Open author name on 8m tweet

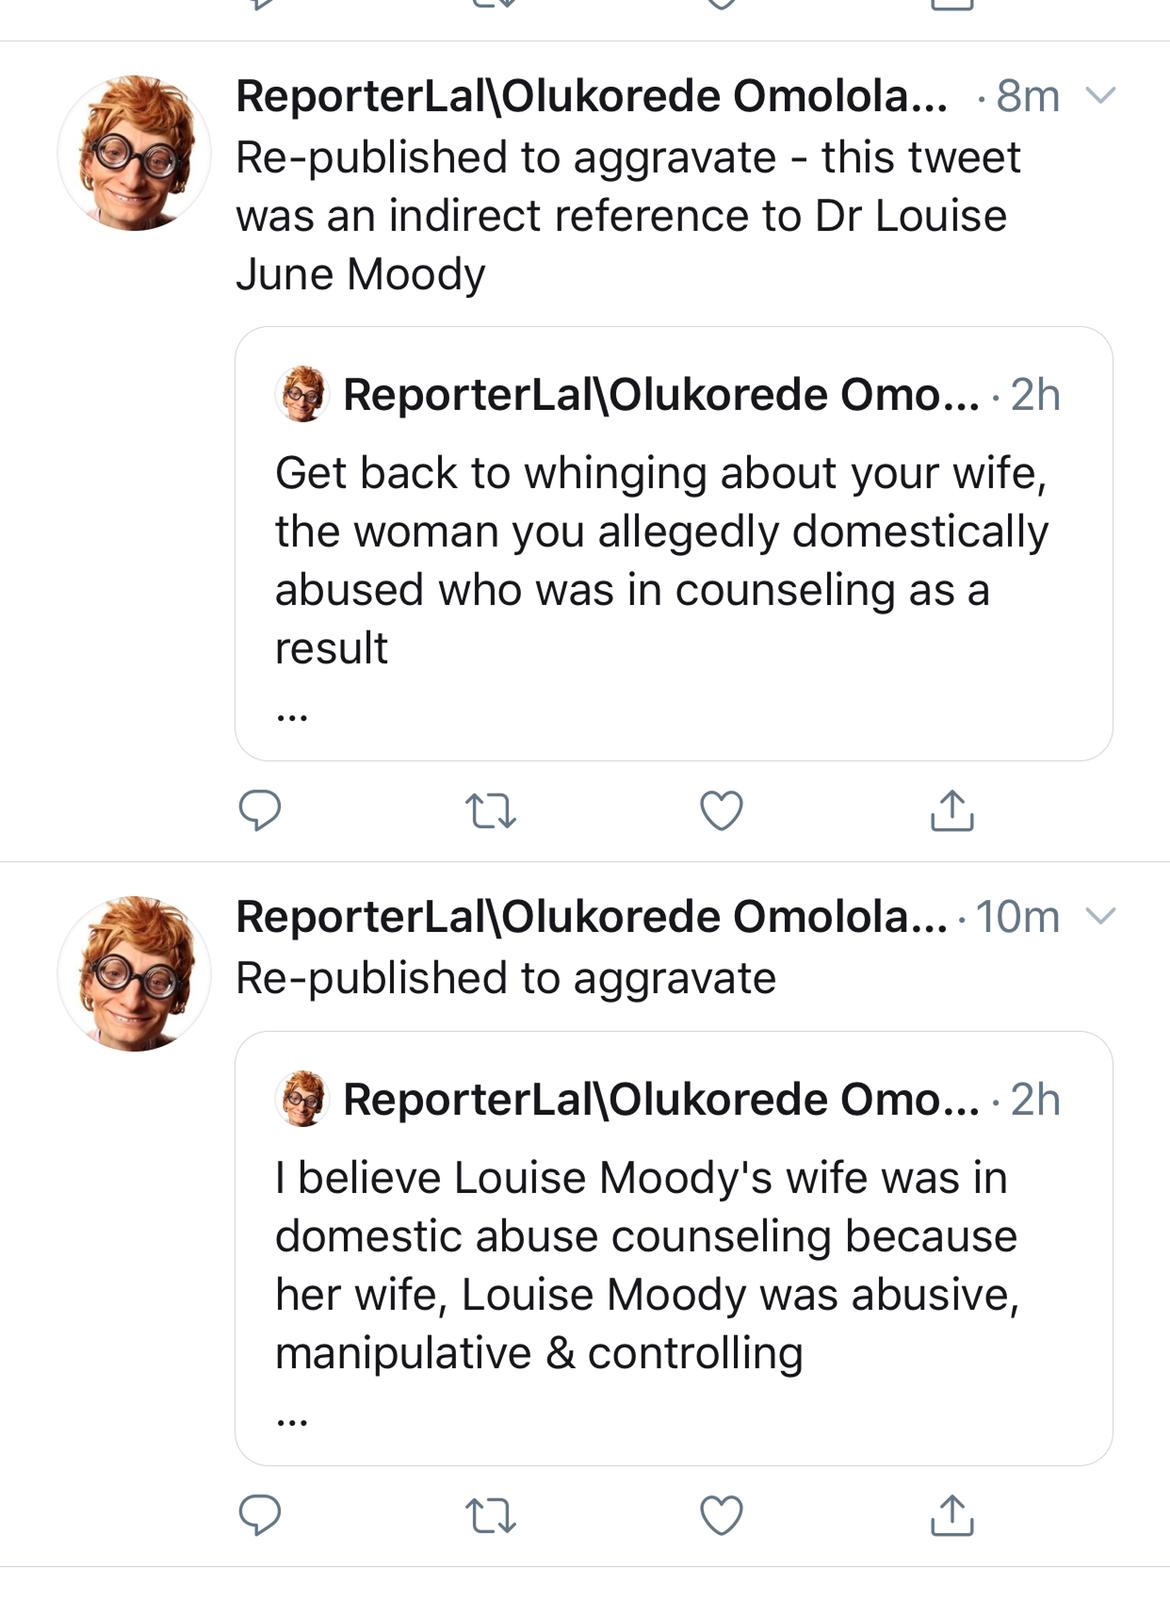[590, 97]
